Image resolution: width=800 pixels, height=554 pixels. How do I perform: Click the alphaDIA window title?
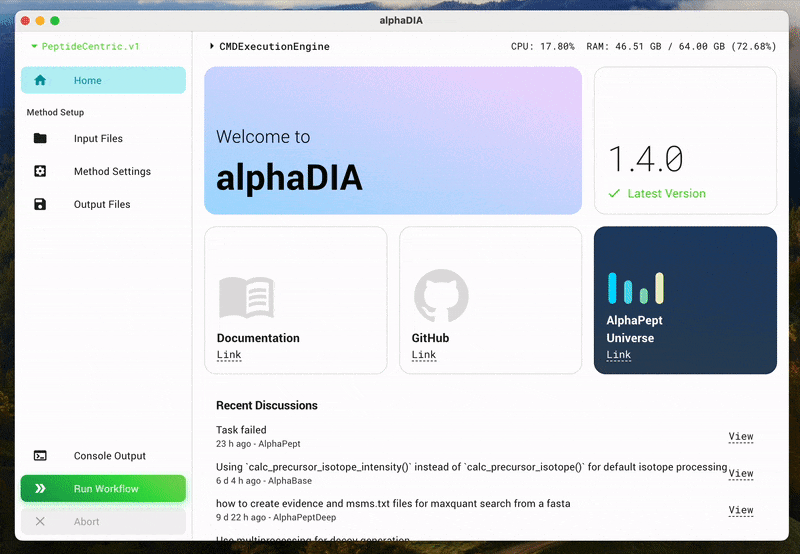click(401, 20)
